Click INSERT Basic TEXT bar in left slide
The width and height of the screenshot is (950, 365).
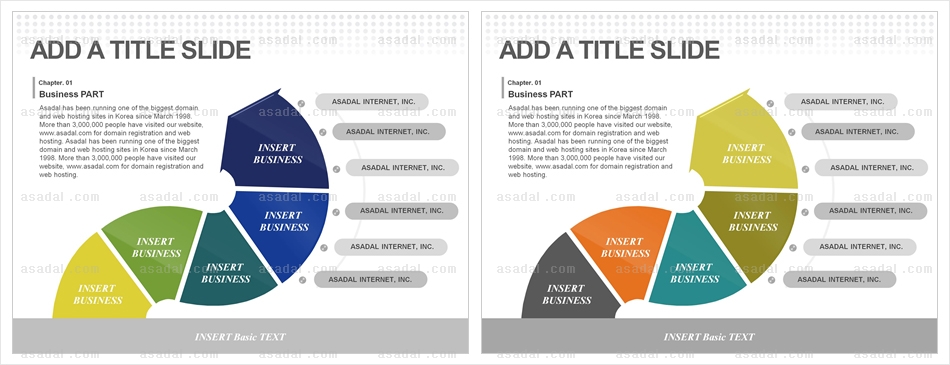[241, 337]
